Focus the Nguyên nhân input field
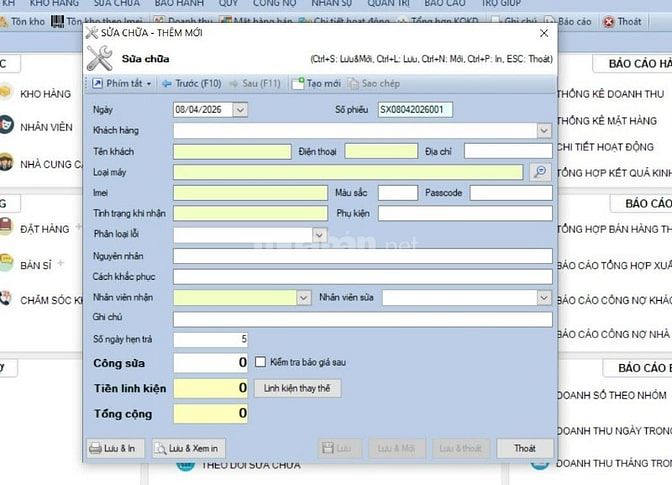Image resolution: width=672 pixels, height=485 pixels. (x=363, y=256)
